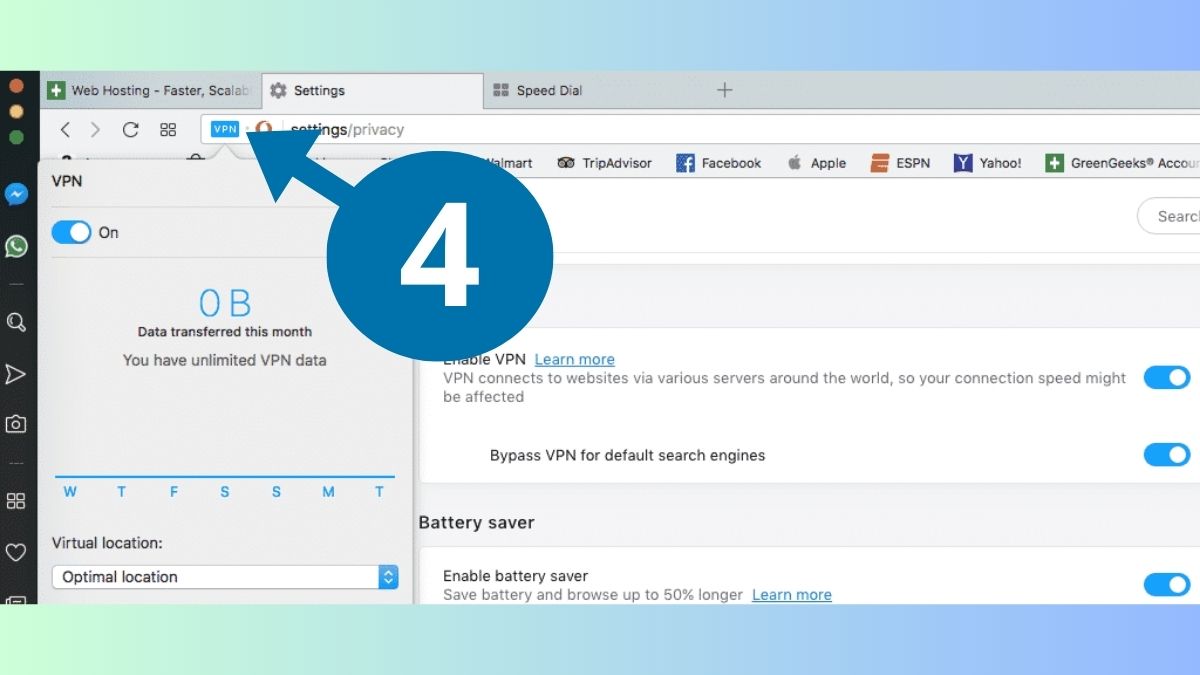This screenshot has height=675, width=1200.
Task: Open WhatsApp in the sidebar
Action: 16,246
